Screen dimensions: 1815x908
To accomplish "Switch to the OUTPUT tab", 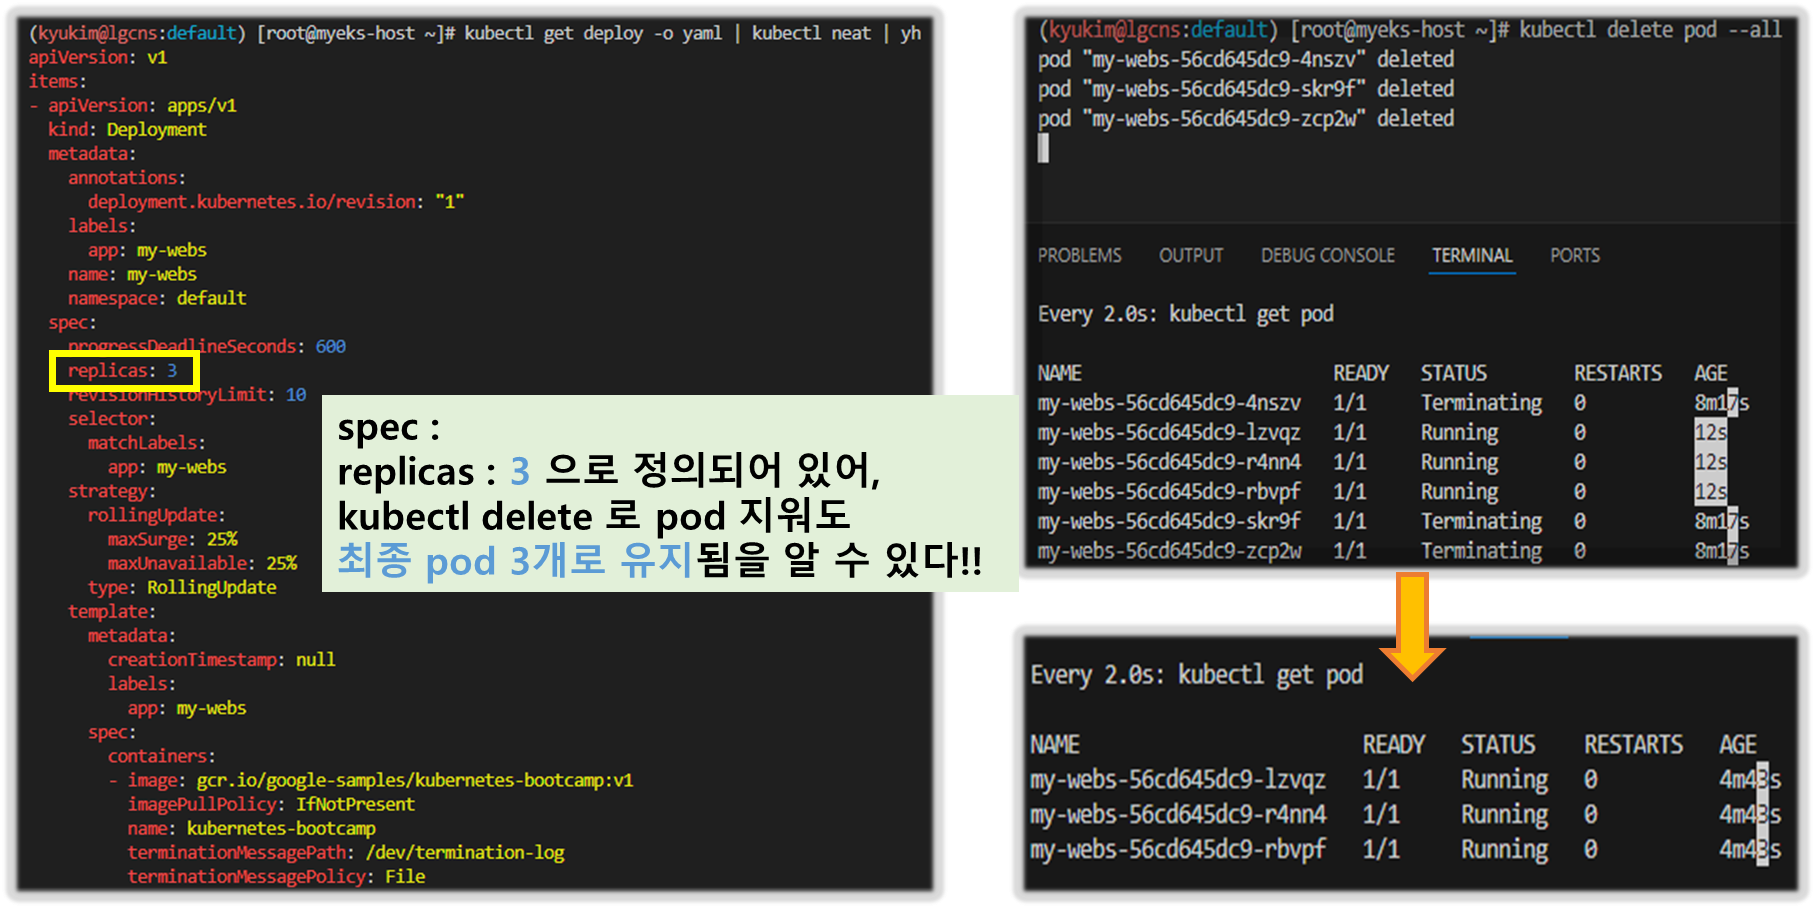I will (x=1191, y=256).
